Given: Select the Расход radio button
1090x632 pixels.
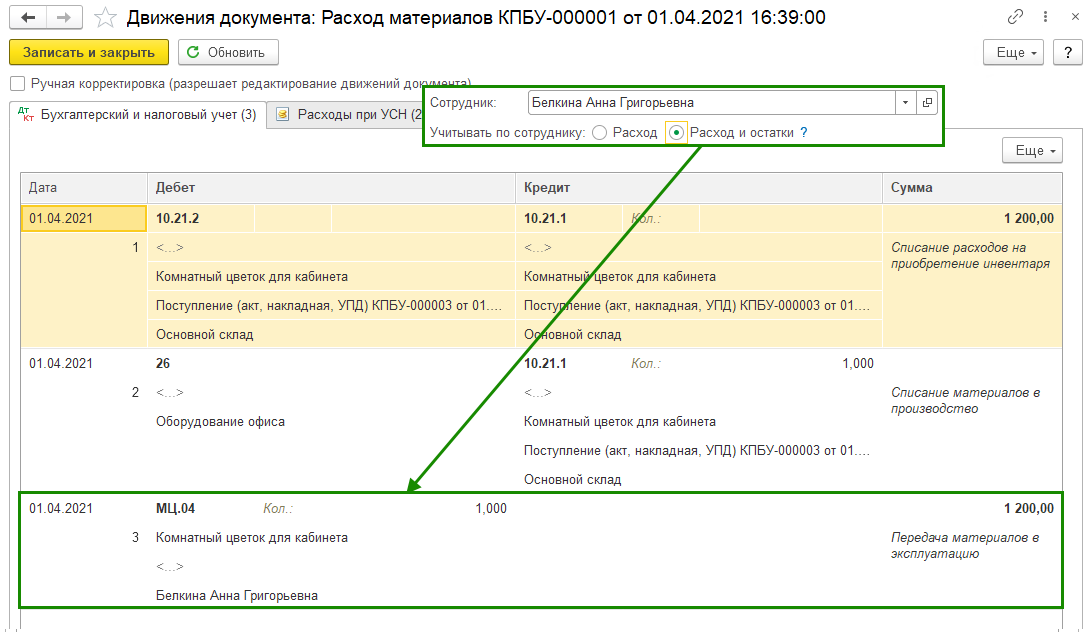Looking at the screenshot, I should (599, 132).
